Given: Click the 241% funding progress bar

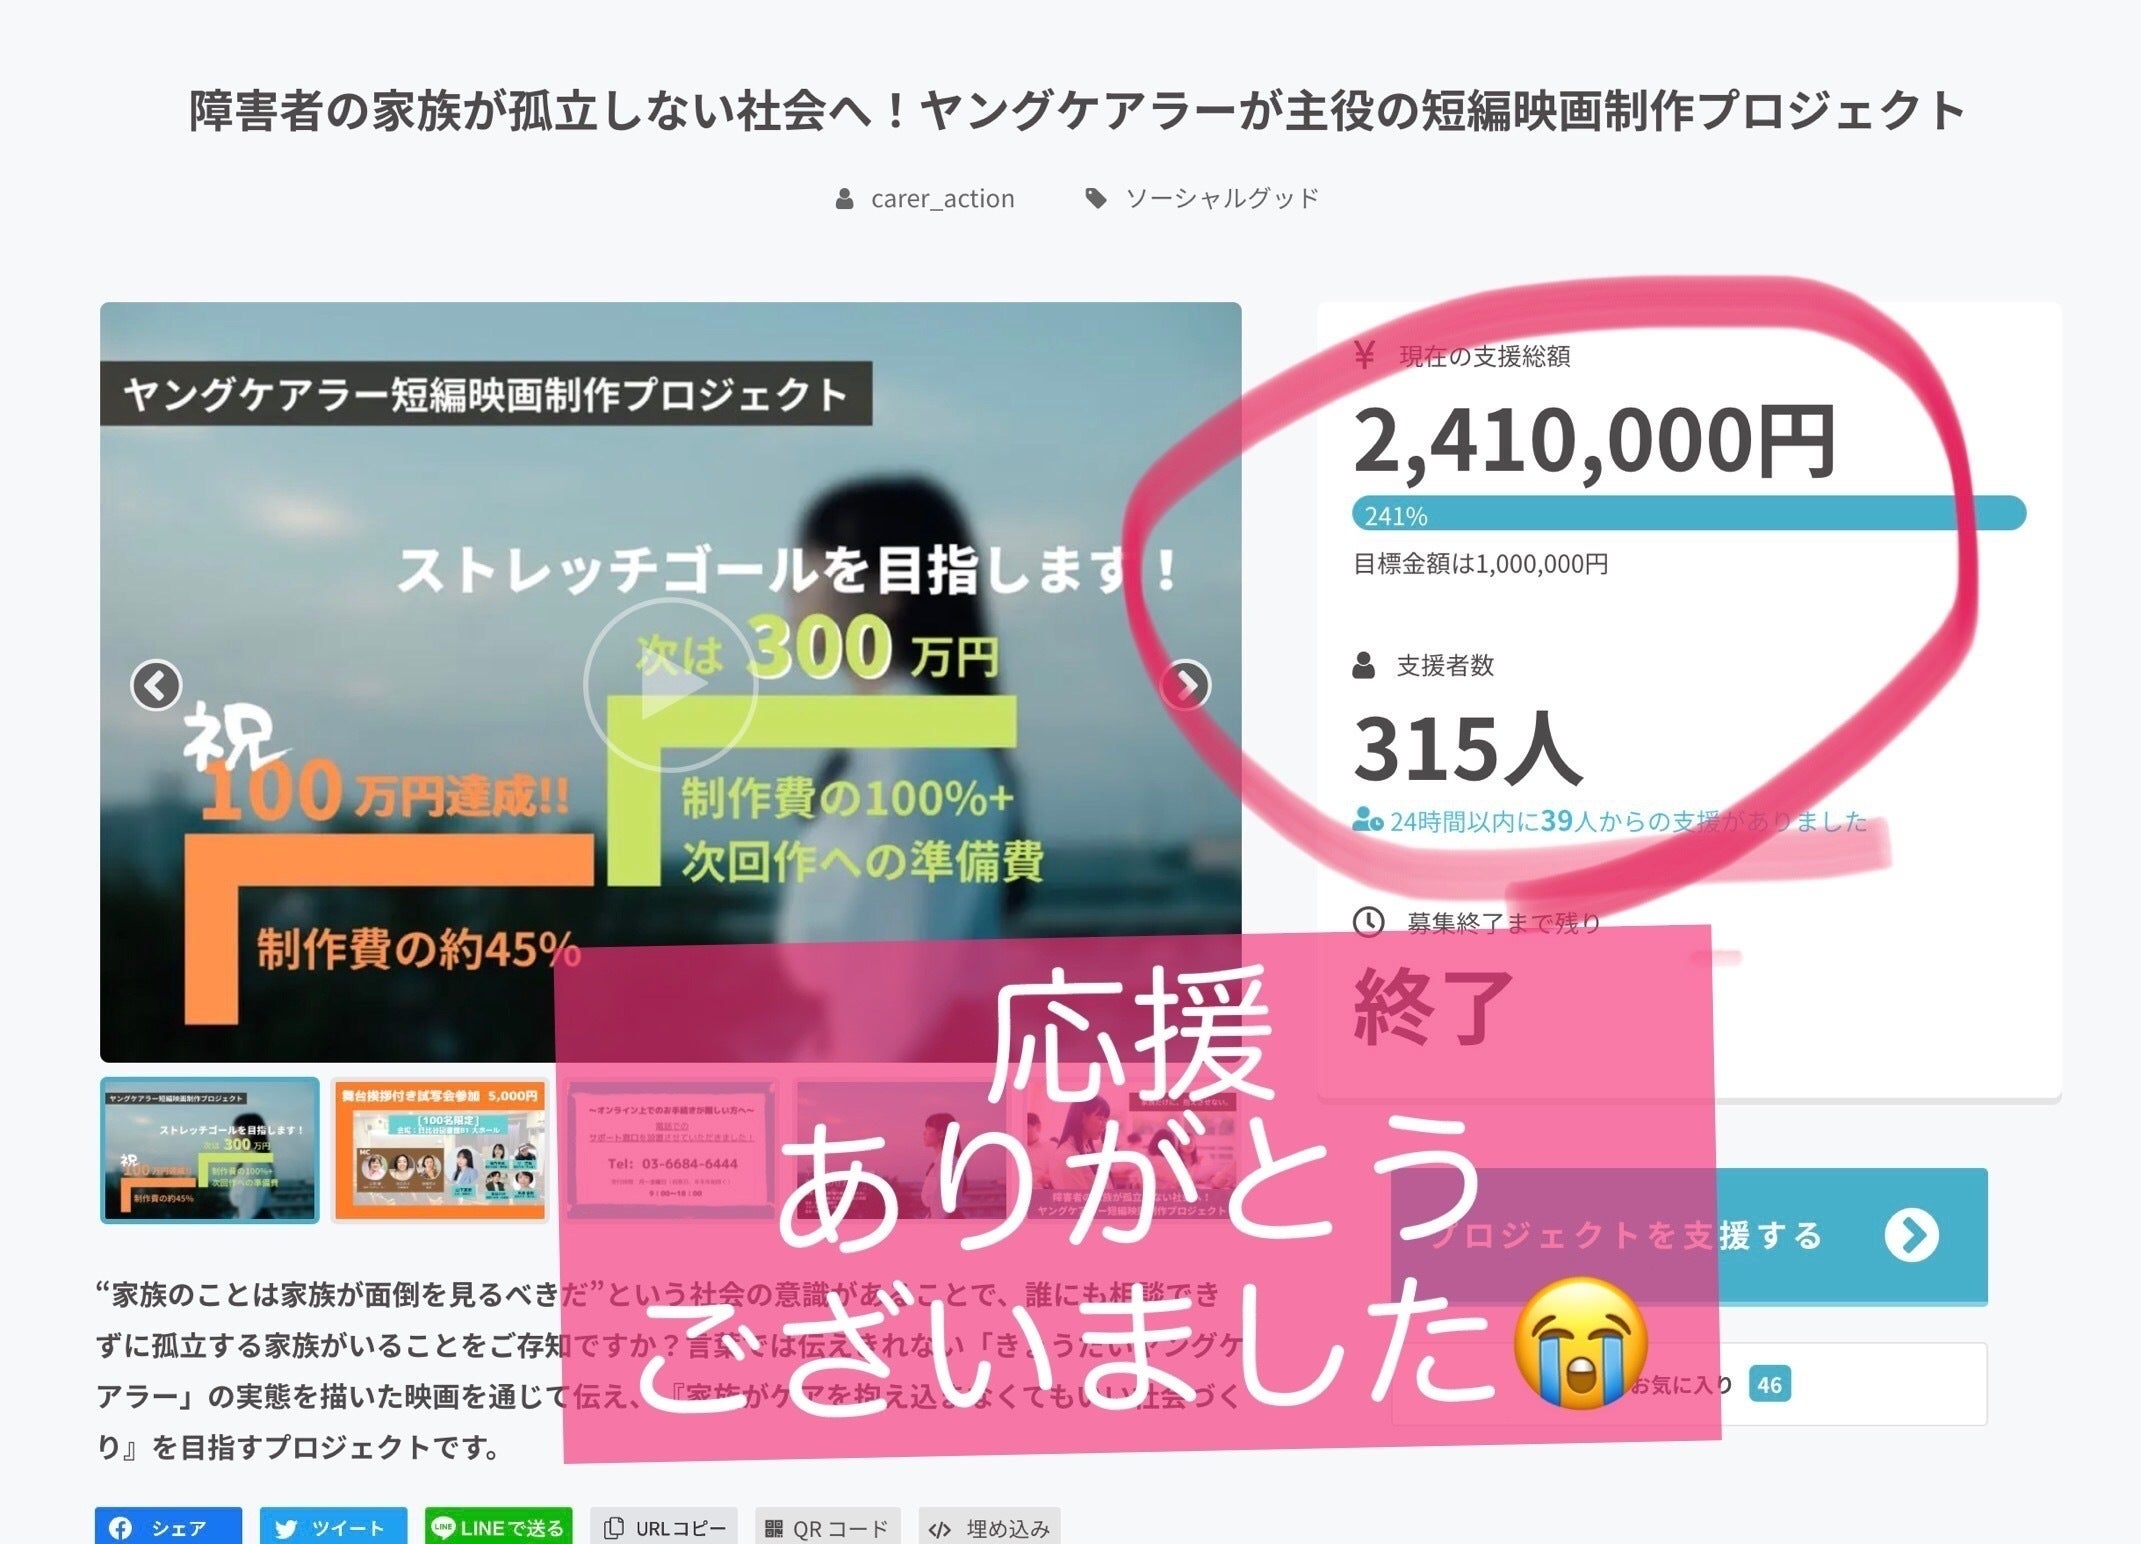Looking at the screenshot, I should tap(1689, 514).
